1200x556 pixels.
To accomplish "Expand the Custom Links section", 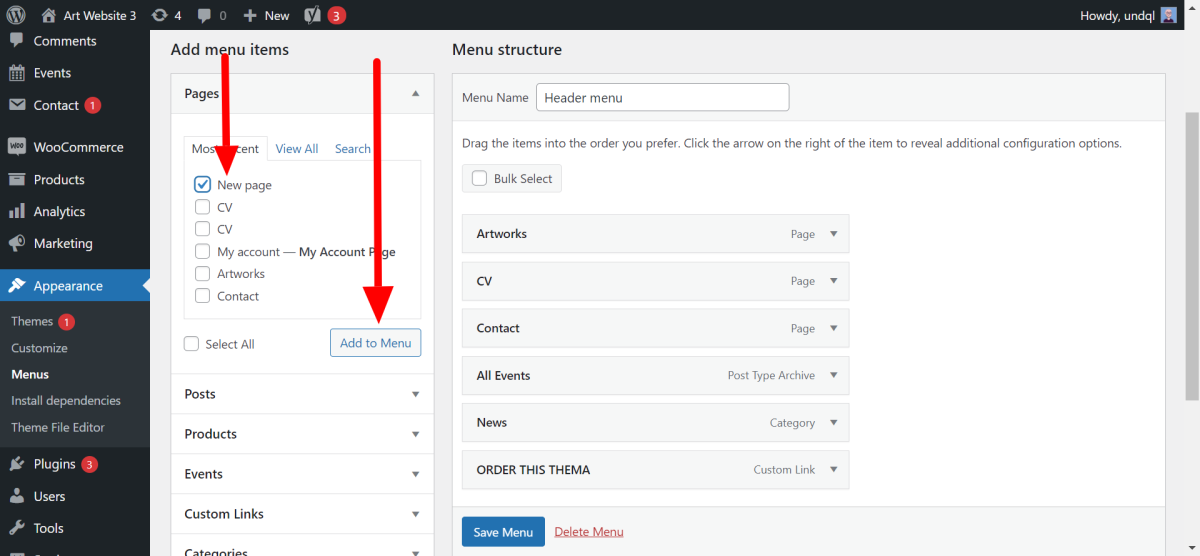I will (x=302, y=514).
